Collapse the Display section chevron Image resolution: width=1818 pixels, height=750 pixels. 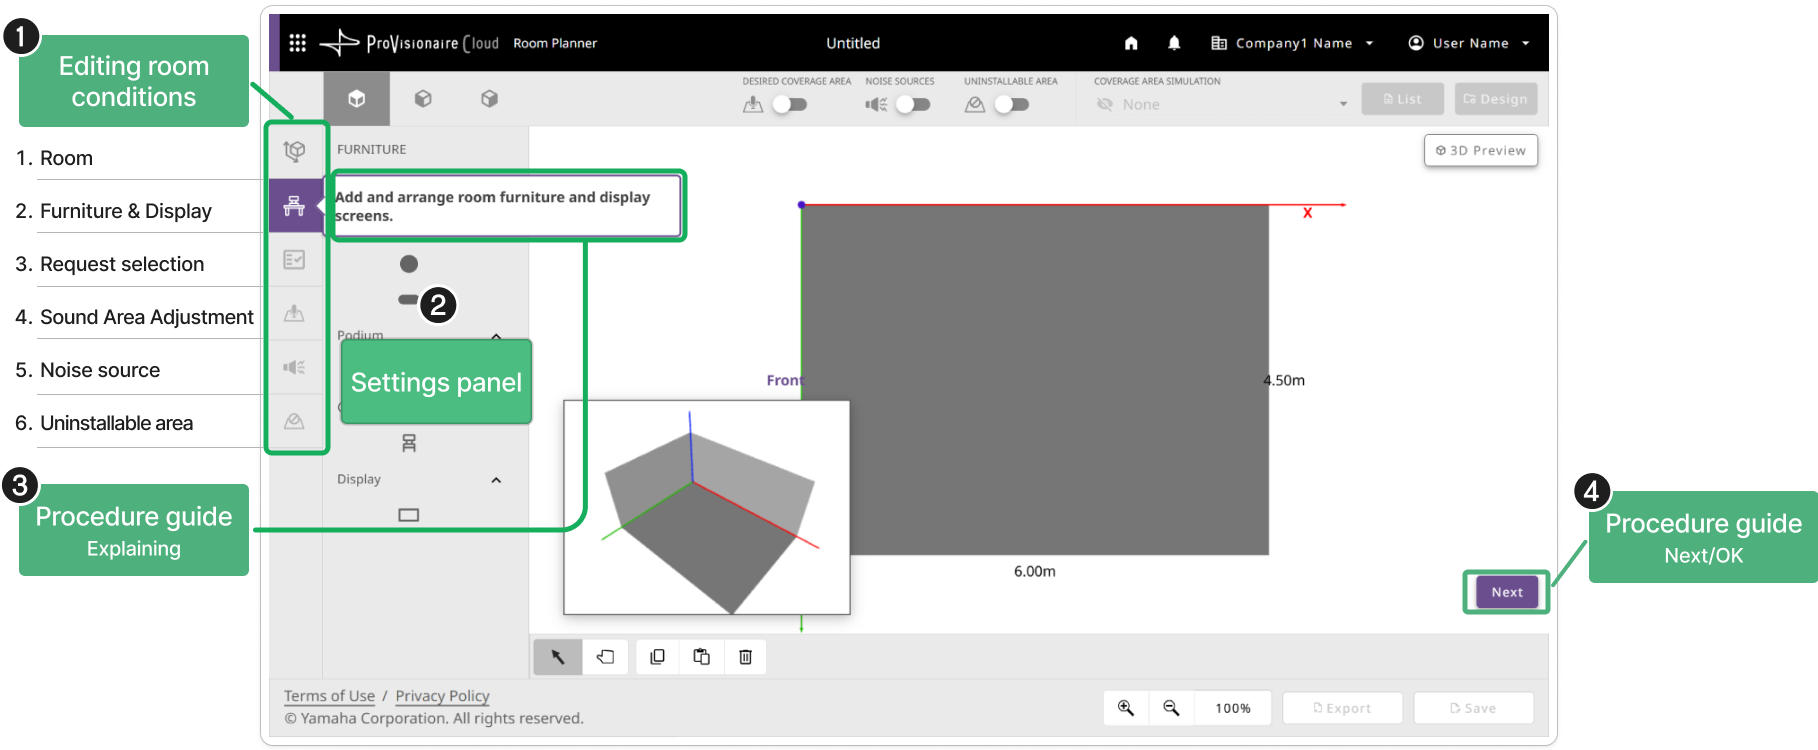point(496,480)
